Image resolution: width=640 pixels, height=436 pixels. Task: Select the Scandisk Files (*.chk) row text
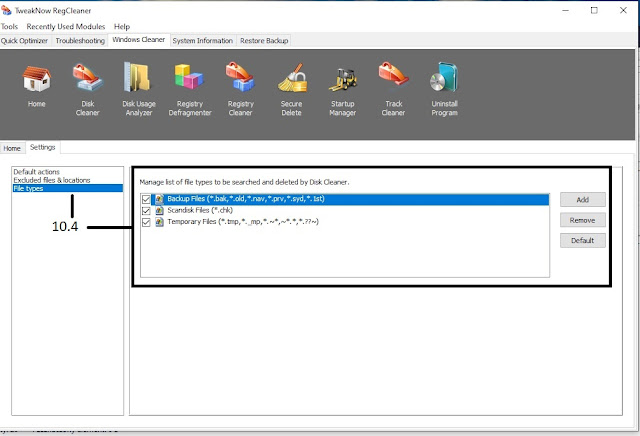pyautogui.click(x=200, y=210)
